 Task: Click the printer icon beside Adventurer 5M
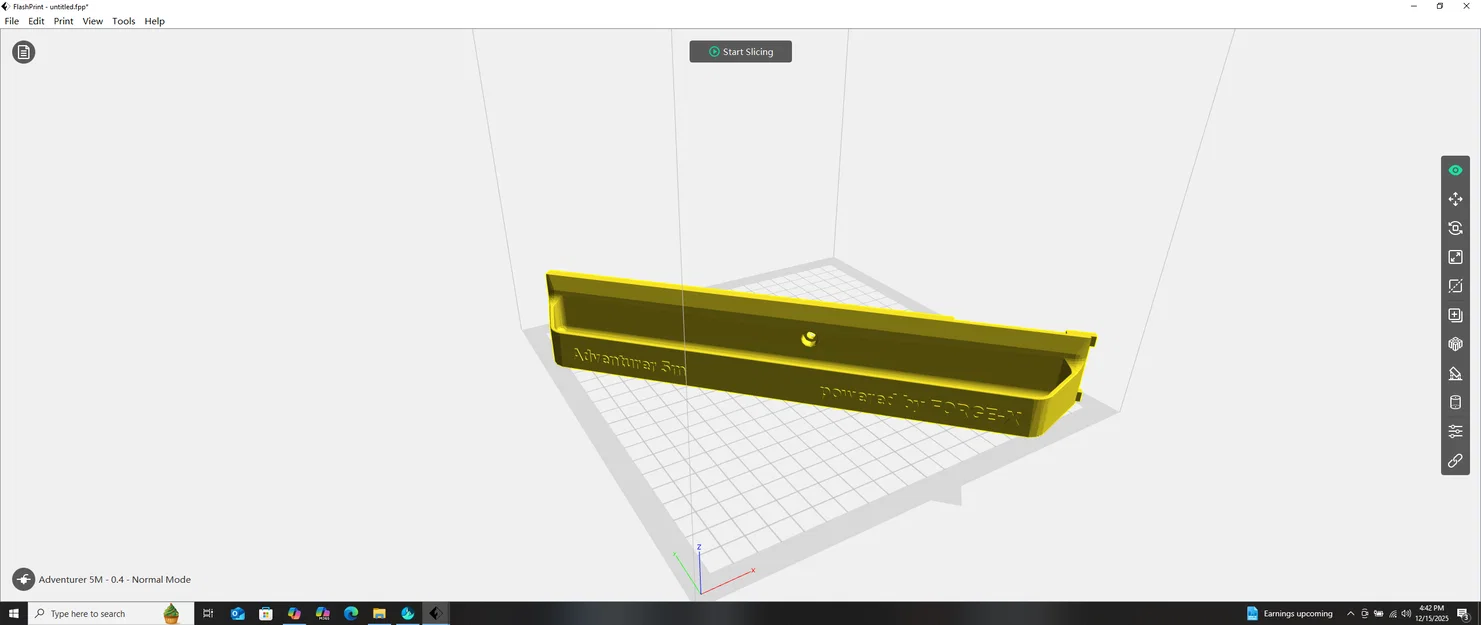point(23,579)
